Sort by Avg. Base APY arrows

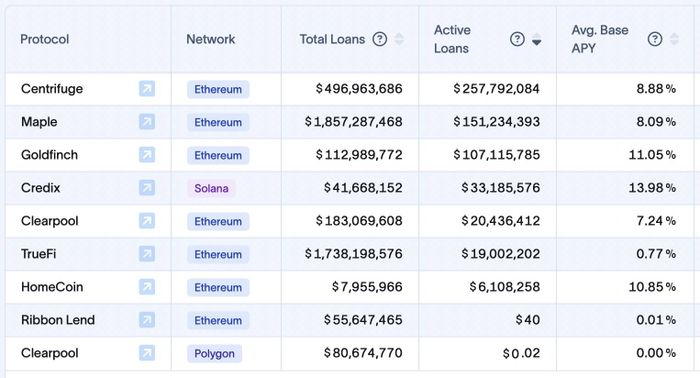(674, 39)
